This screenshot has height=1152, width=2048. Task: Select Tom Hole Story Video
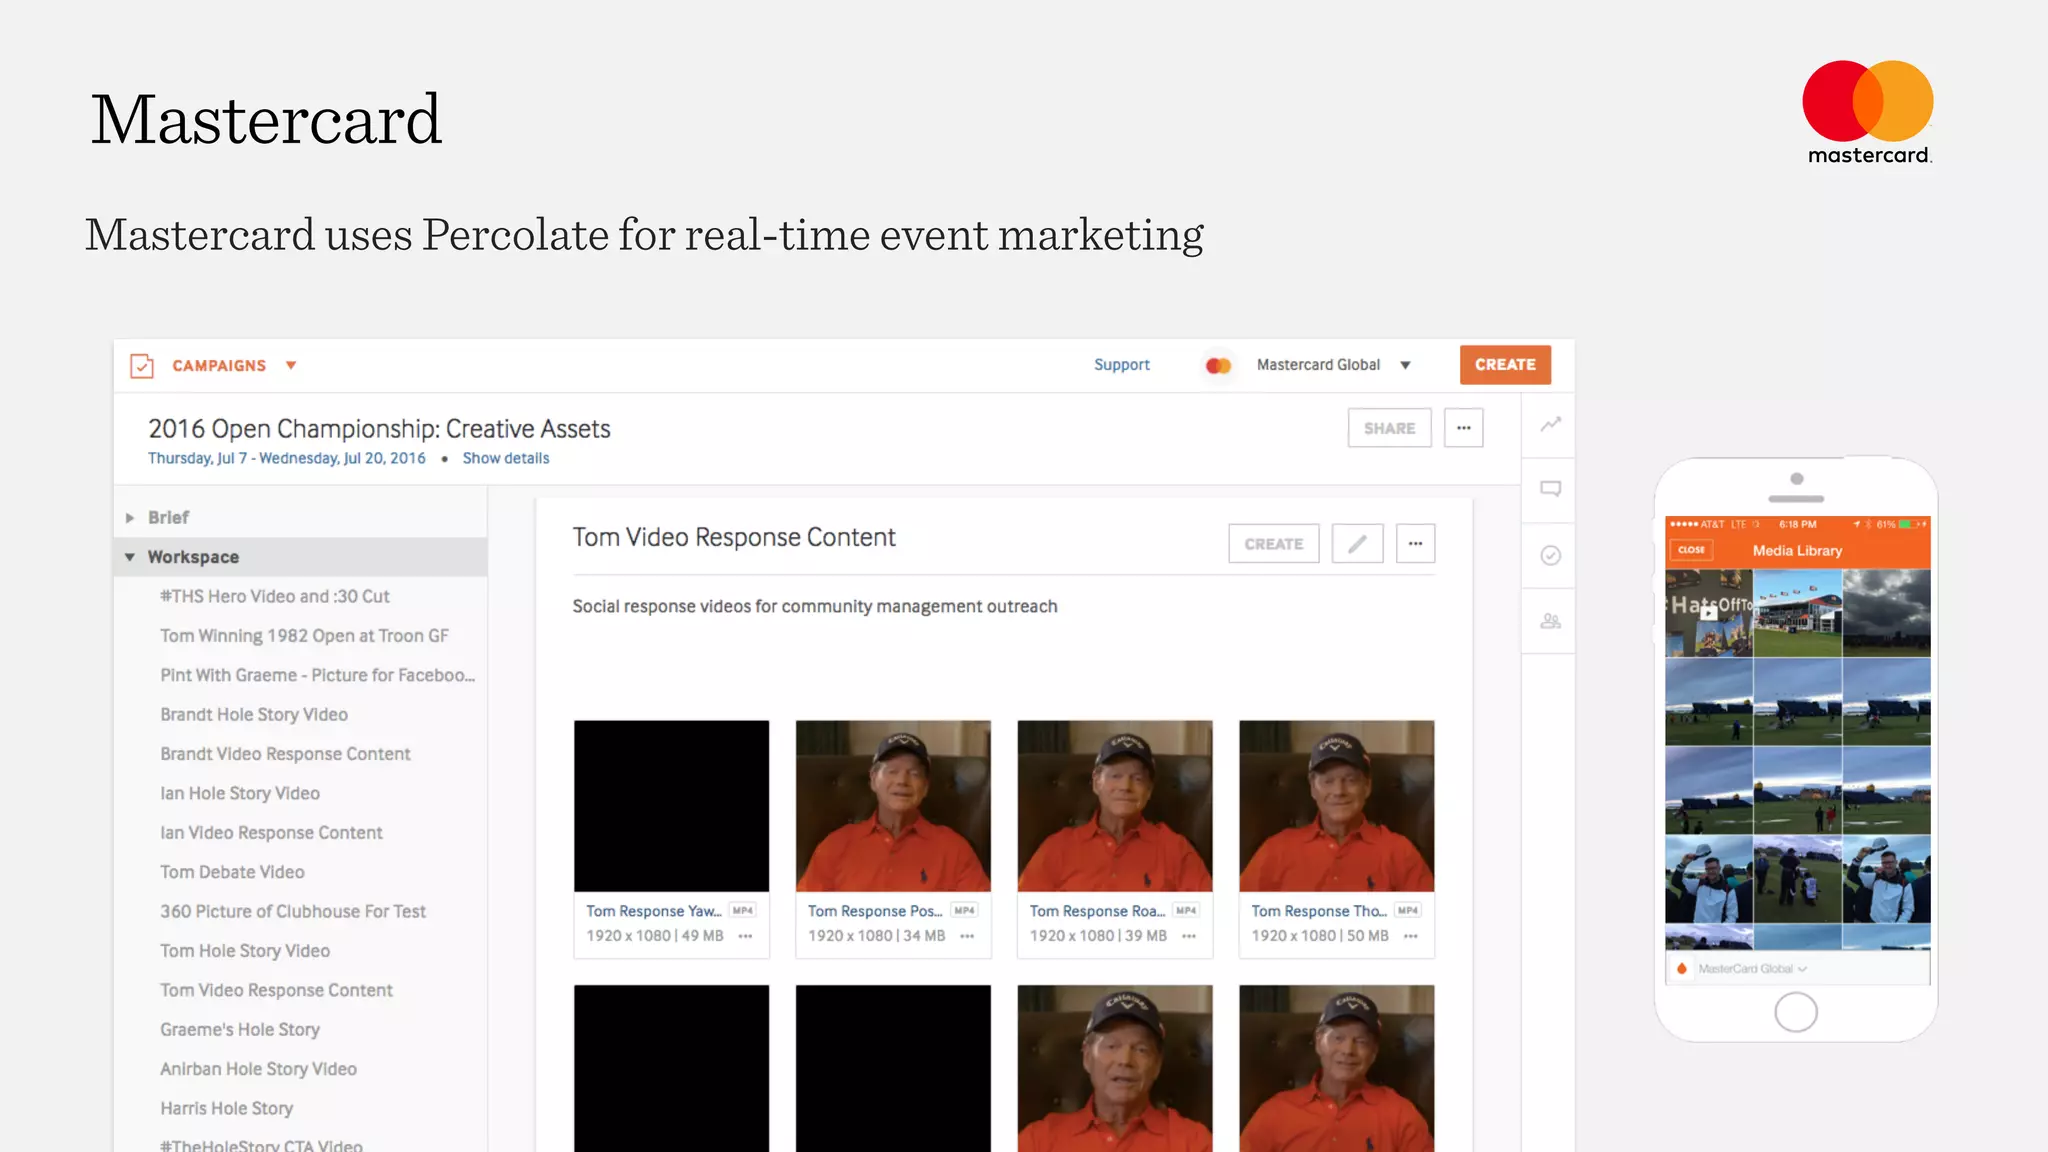tap(245, 951)
